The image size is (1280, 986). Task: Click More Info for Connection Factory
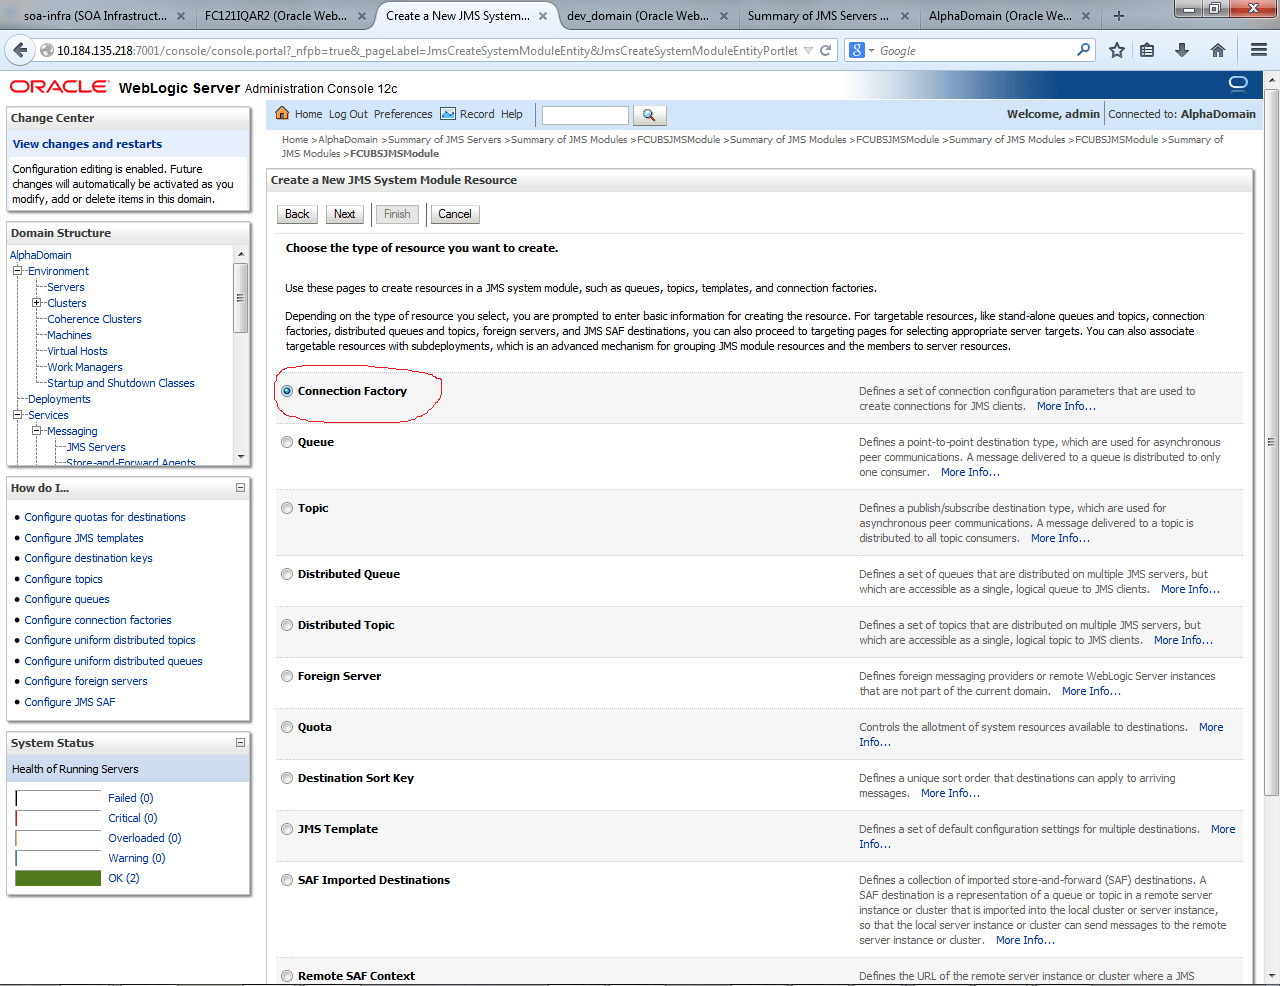pos(1066,406)
